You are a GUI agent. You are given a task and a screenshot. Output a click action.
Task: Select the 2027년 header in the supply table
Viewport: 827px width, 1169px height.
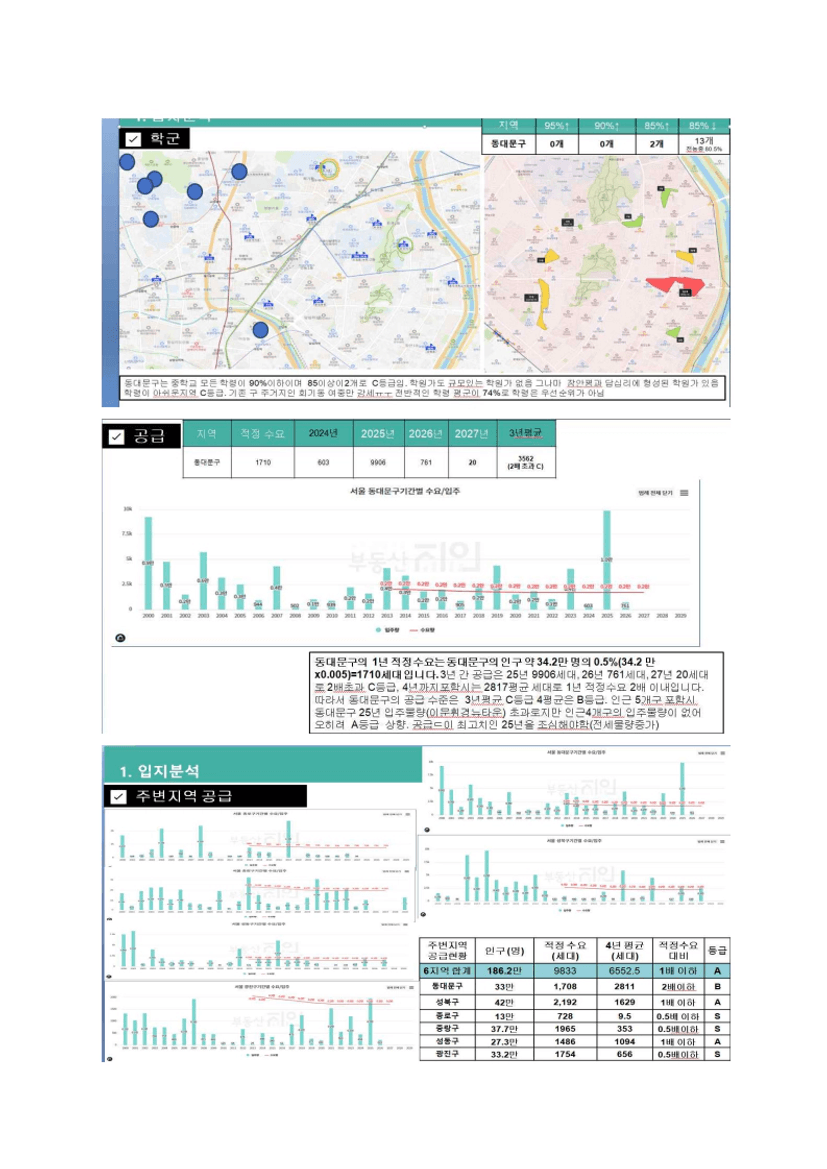coord(472,434)
